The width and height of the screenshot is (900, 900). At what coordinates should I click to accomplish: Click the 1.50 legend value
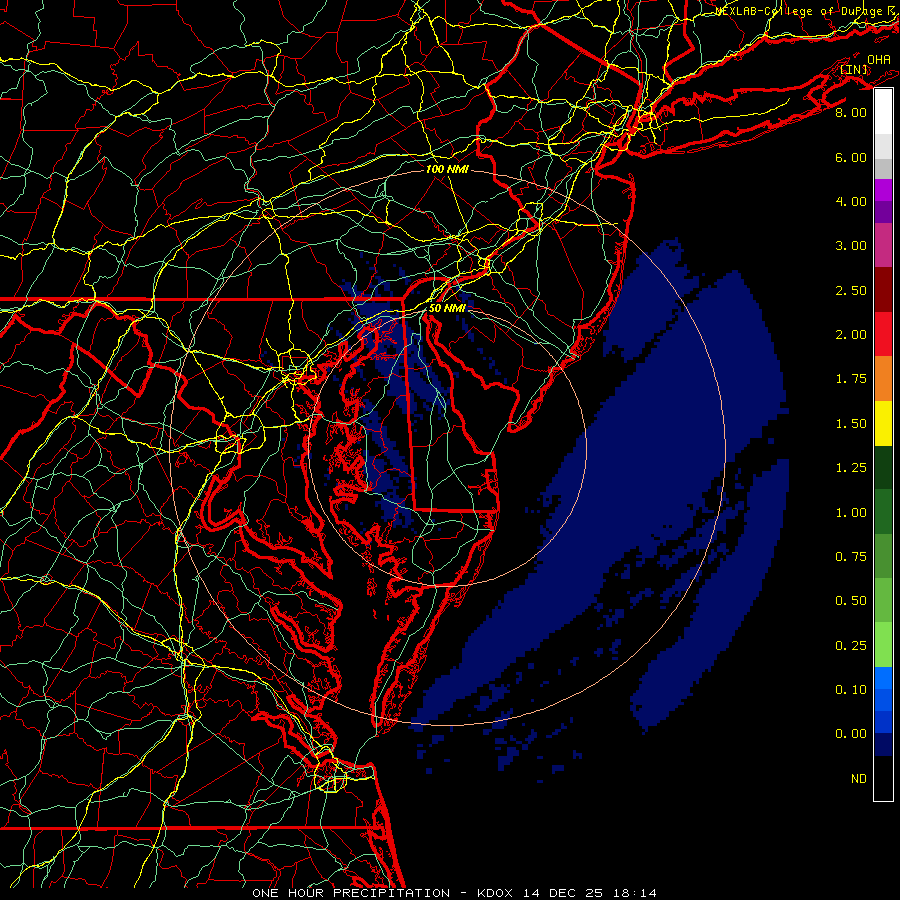851,424
